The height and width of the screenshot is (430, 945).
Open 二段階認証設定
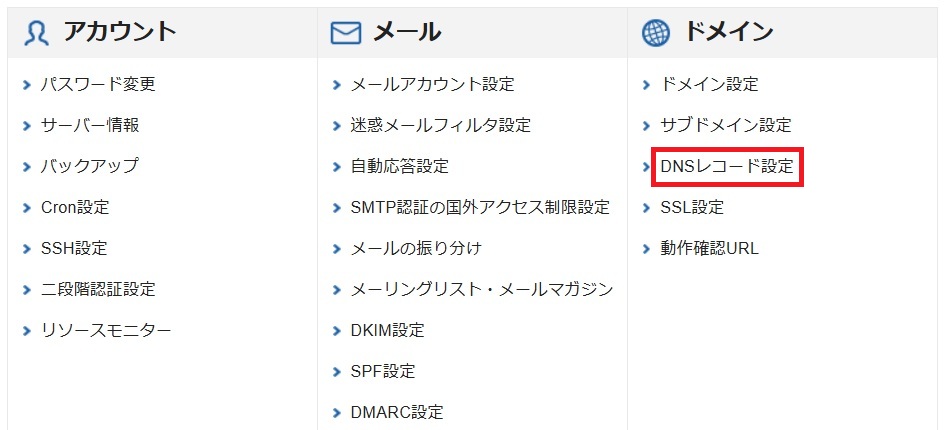98,289
